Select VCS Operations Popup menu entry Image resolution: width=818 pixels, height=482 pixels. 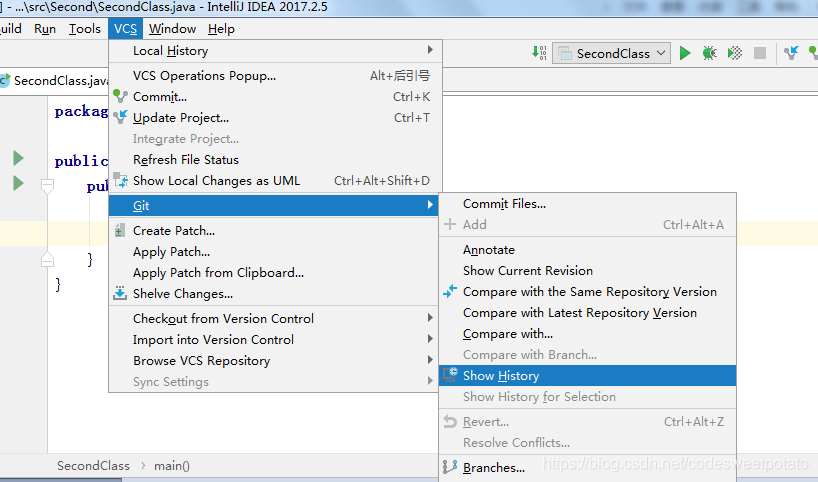point(275,76)
